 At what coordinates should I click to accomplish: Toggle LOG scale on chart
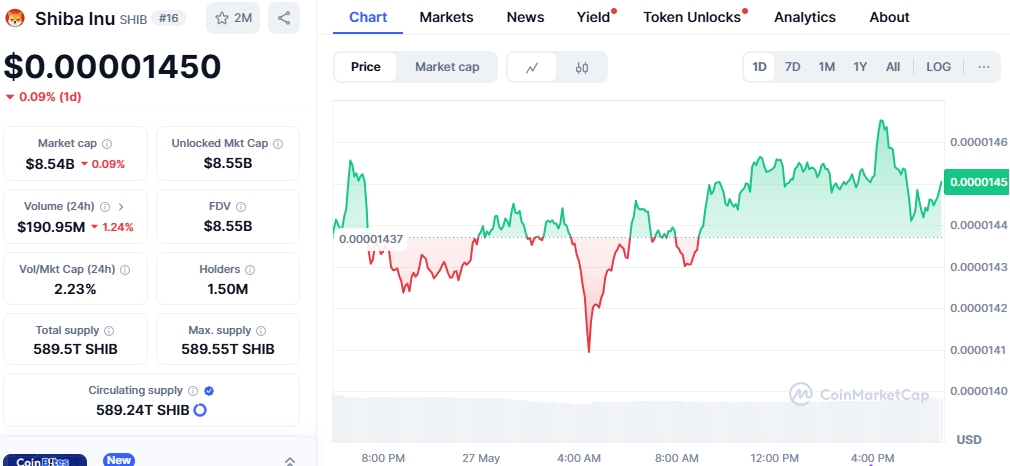939,67
